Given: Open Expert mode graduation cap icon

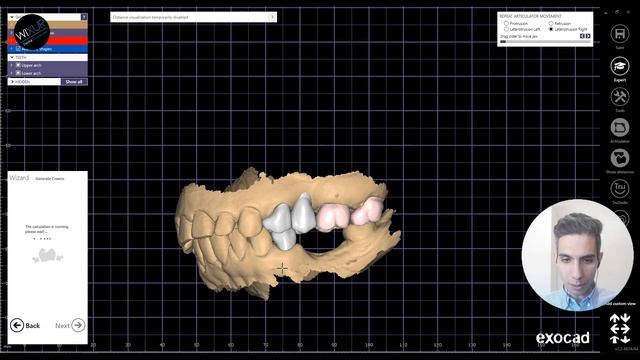Looking at the screenshot, I should coord(620,66).
